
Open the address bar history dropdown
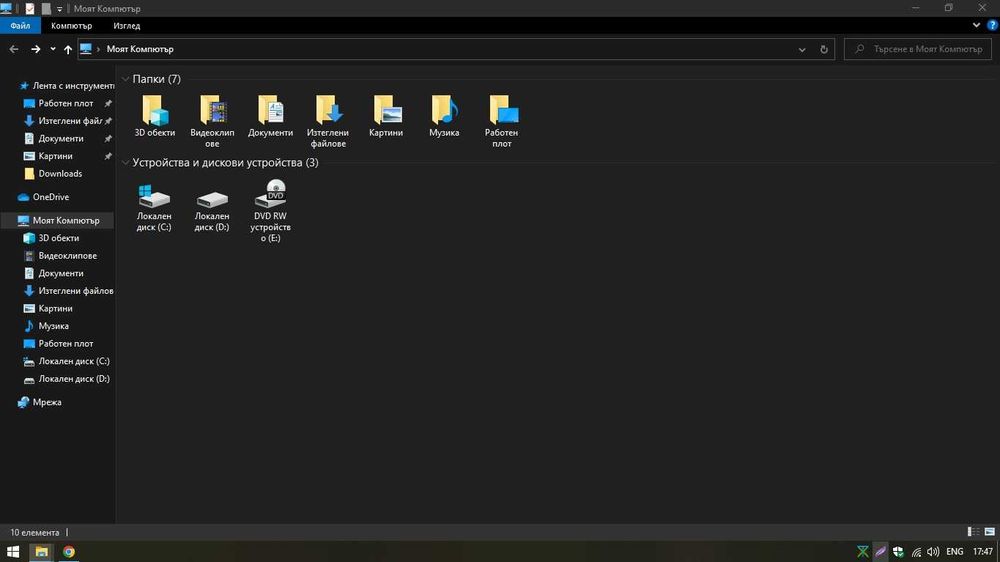tap(802, 49)
